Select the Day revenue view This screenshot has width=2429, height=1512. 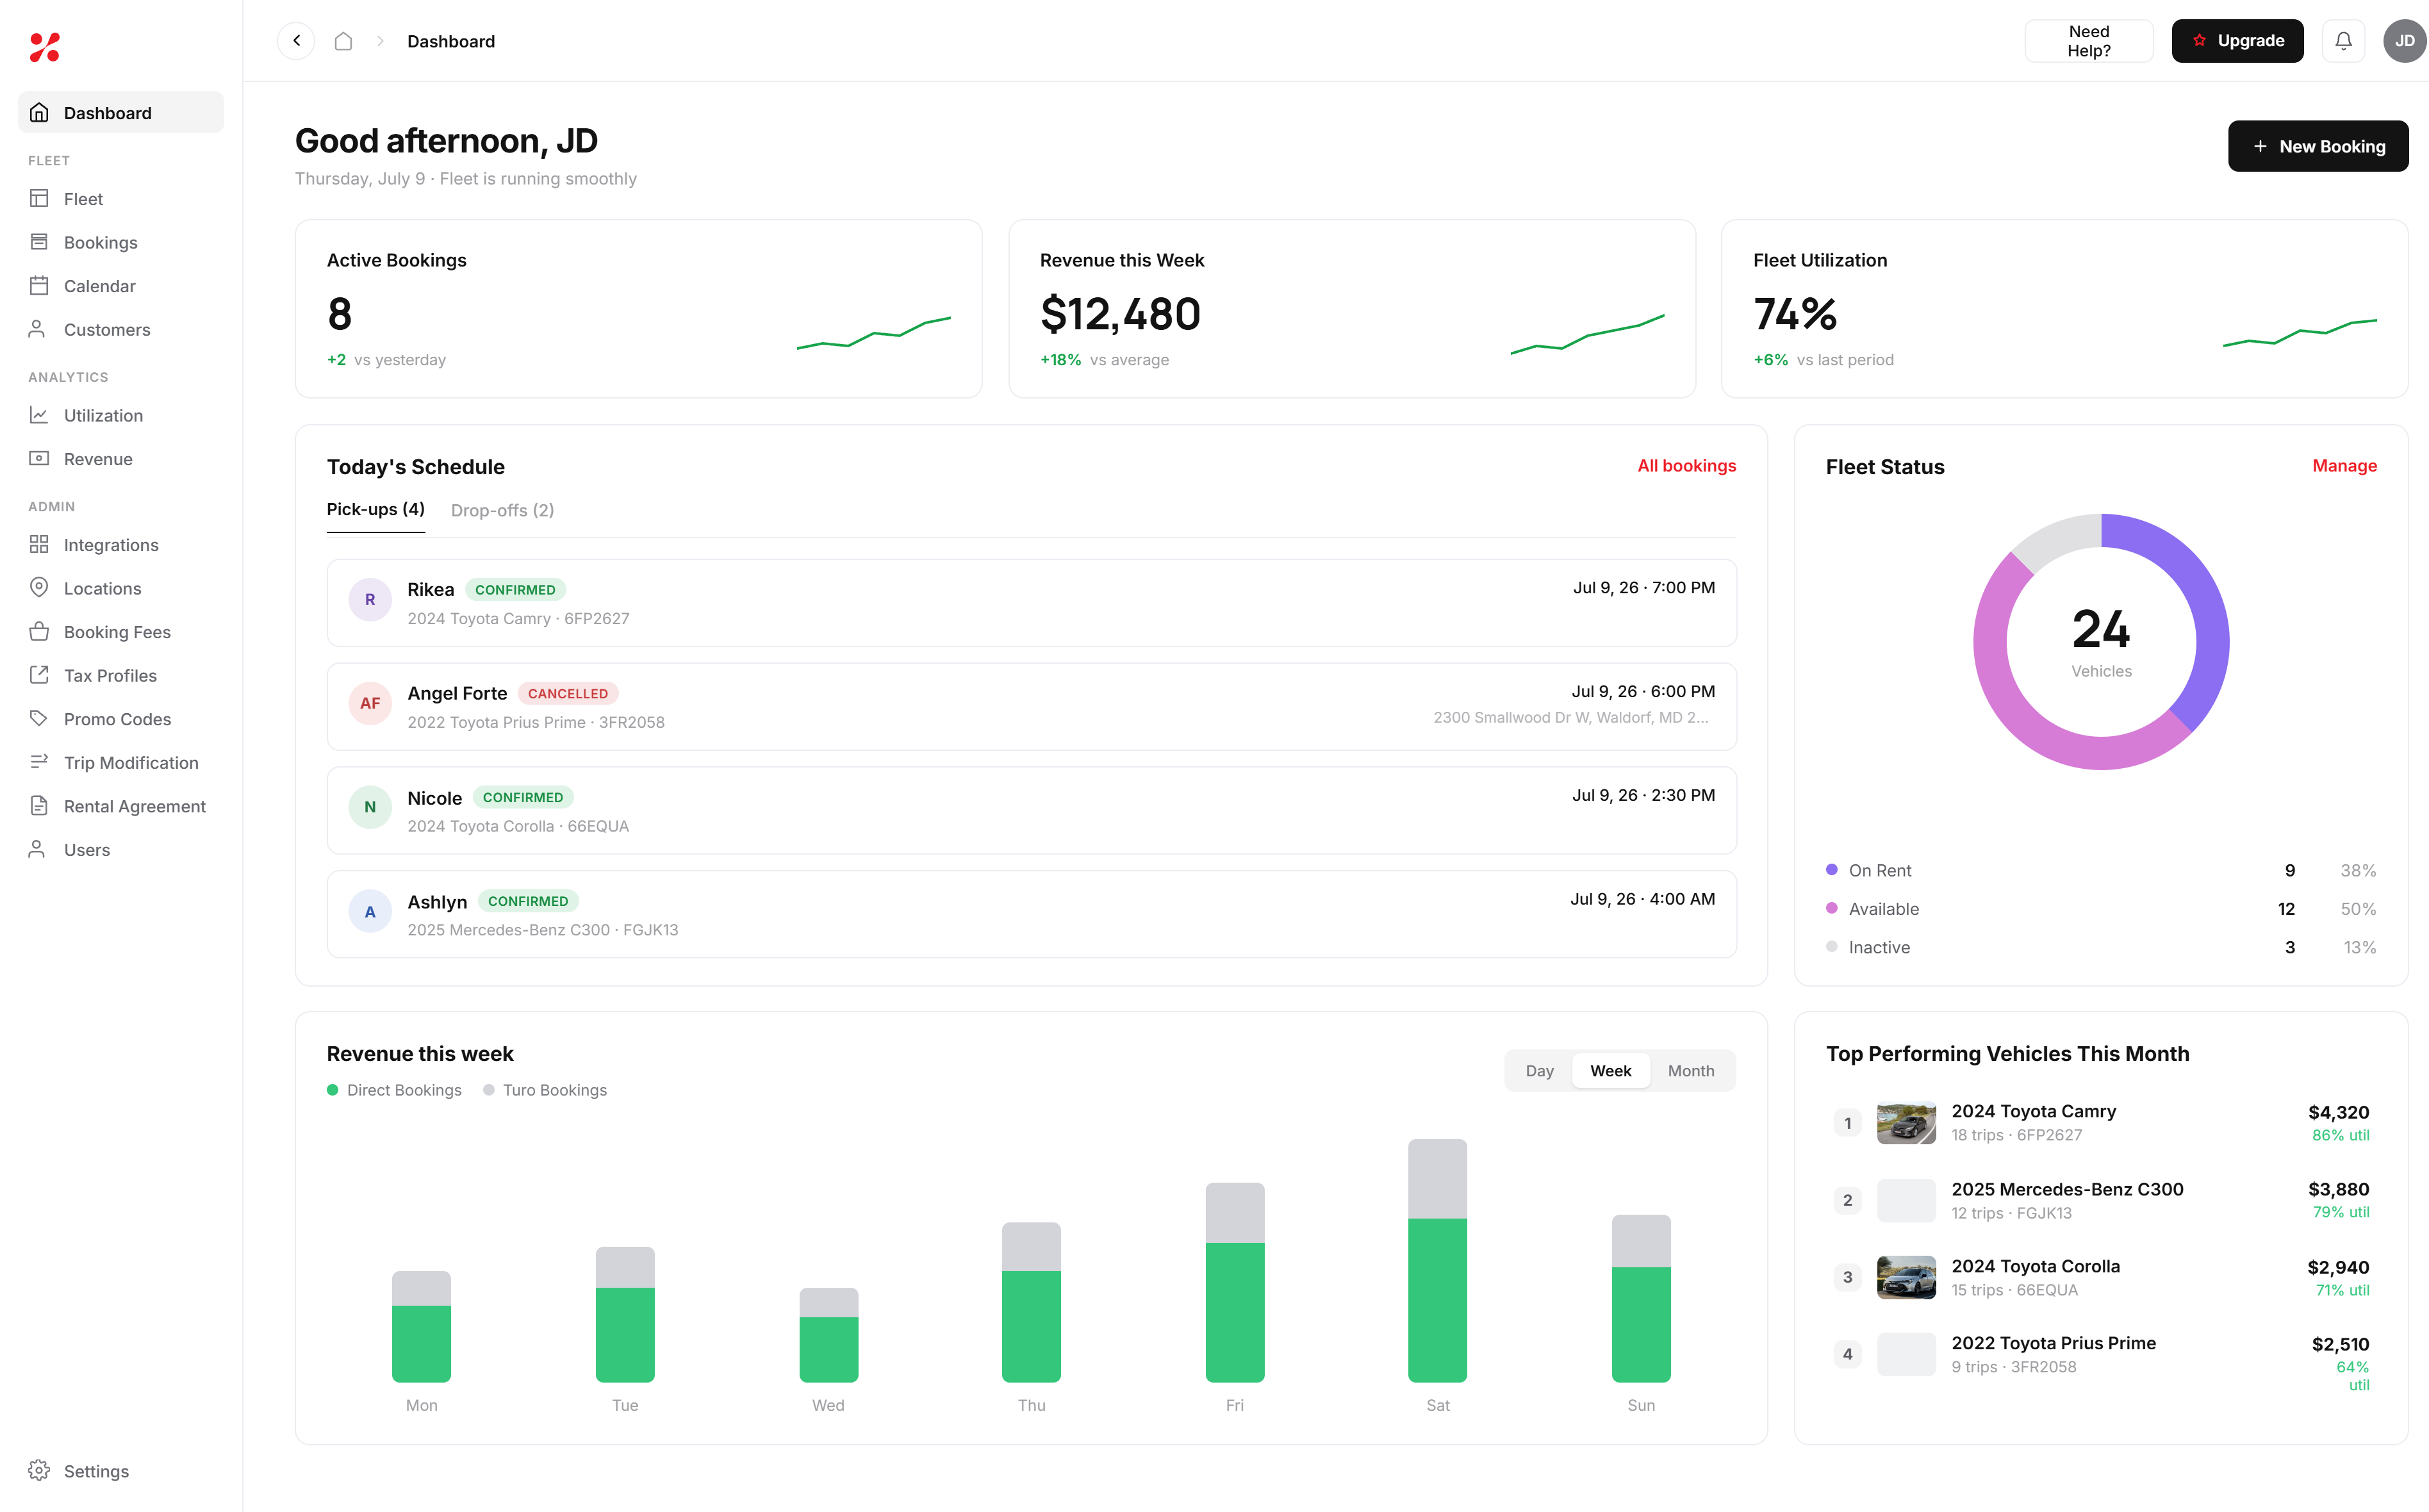(x=1540, y=1071)
